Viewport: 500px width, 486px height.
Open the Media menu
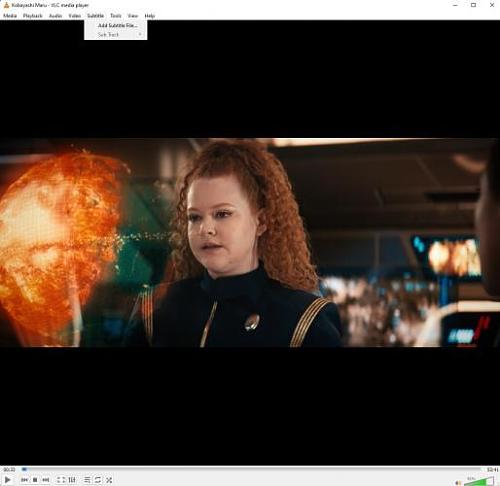click(10, 16)
